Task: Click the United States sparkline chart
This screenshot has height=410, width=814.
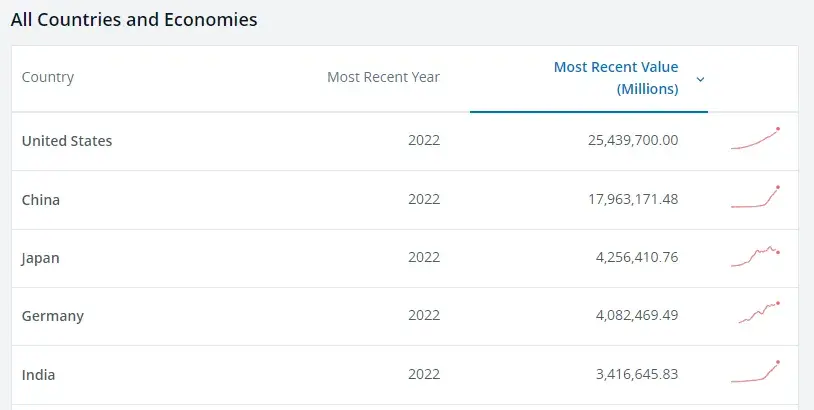Action: (x=755, y=140)
